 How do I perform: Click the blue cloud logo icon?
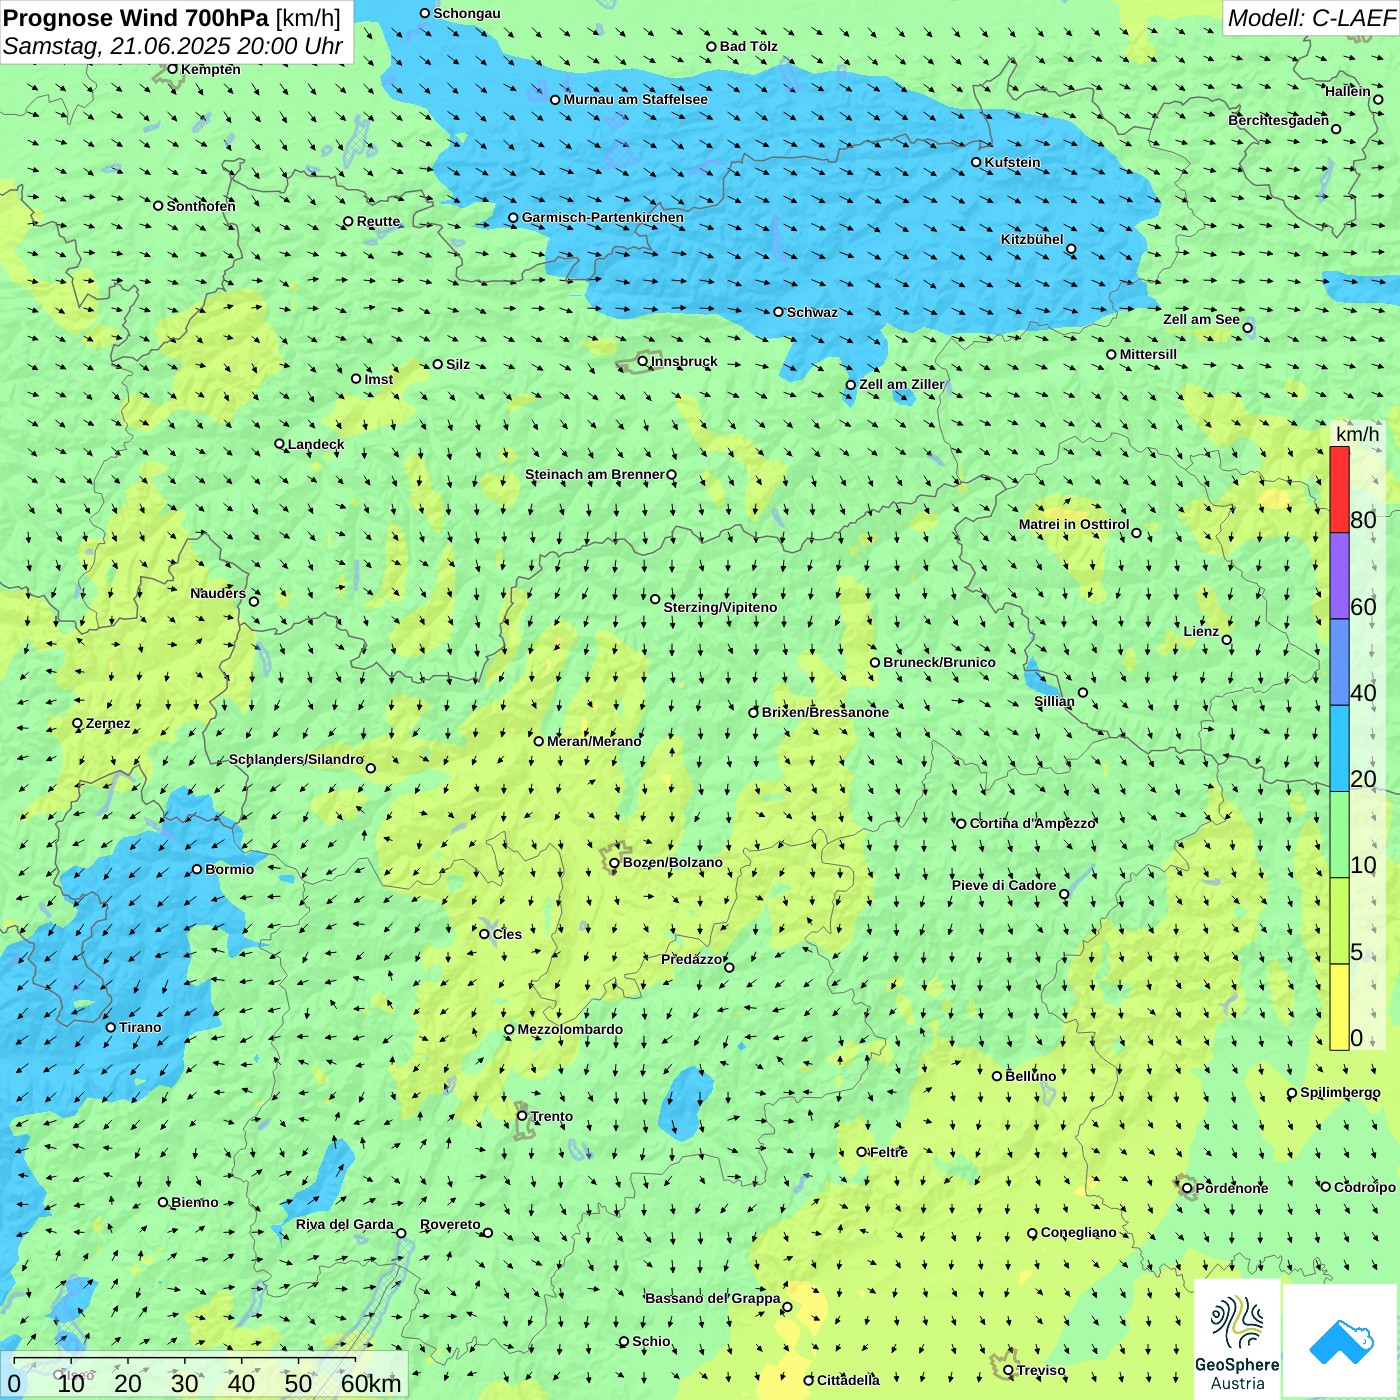pos(1341,1342)
